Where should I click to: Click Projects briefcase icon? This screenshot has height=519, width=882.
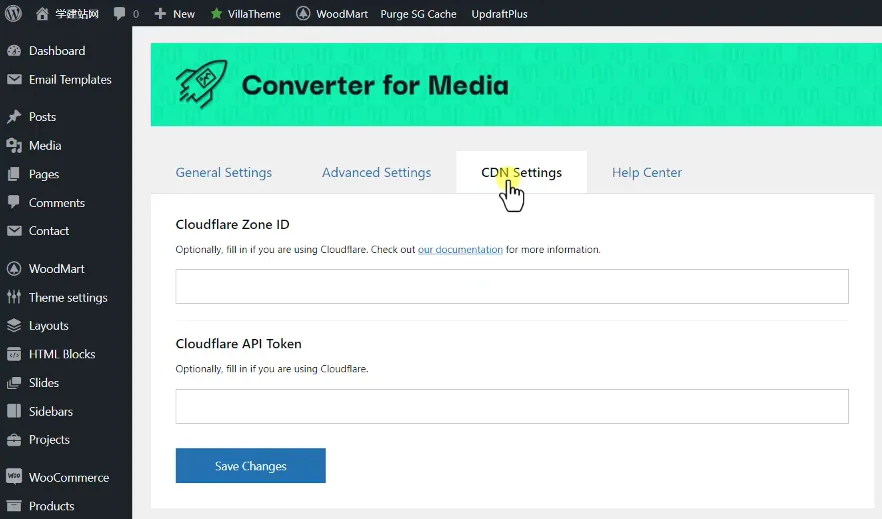[x=14, y=440]
